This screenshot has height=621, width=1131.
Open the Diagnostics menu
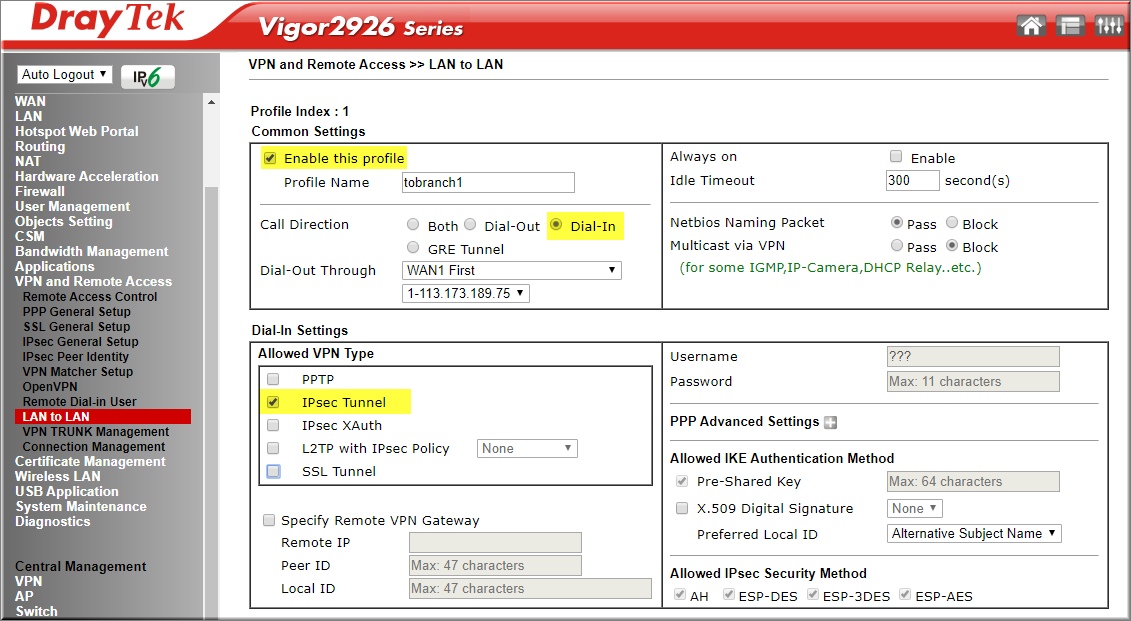point(53,521)
